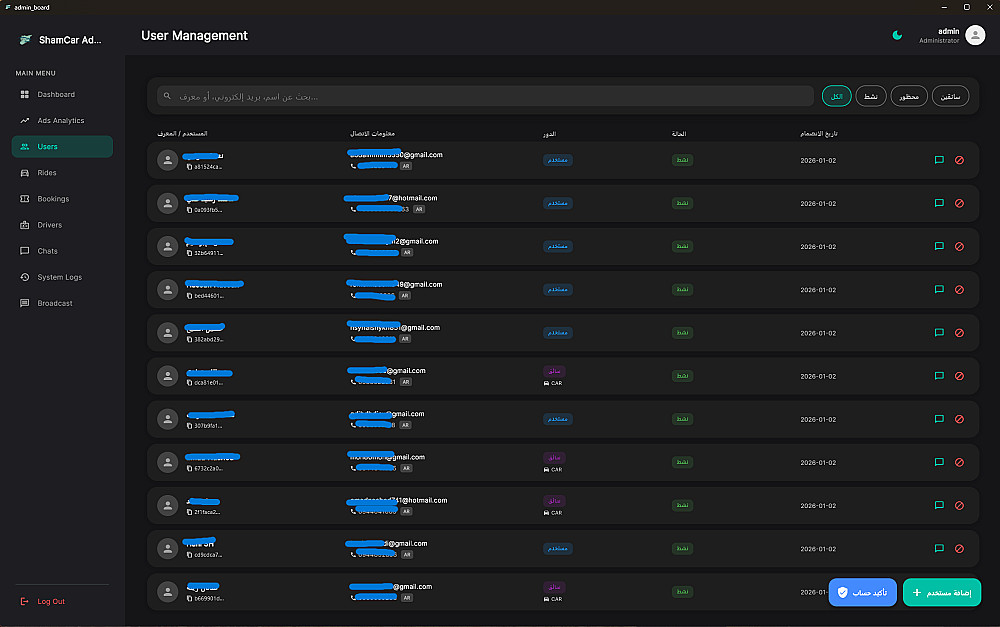
Task: Open Ads Analytics in the sidebar
Action: pyautogui.click(x=60, y=121)
